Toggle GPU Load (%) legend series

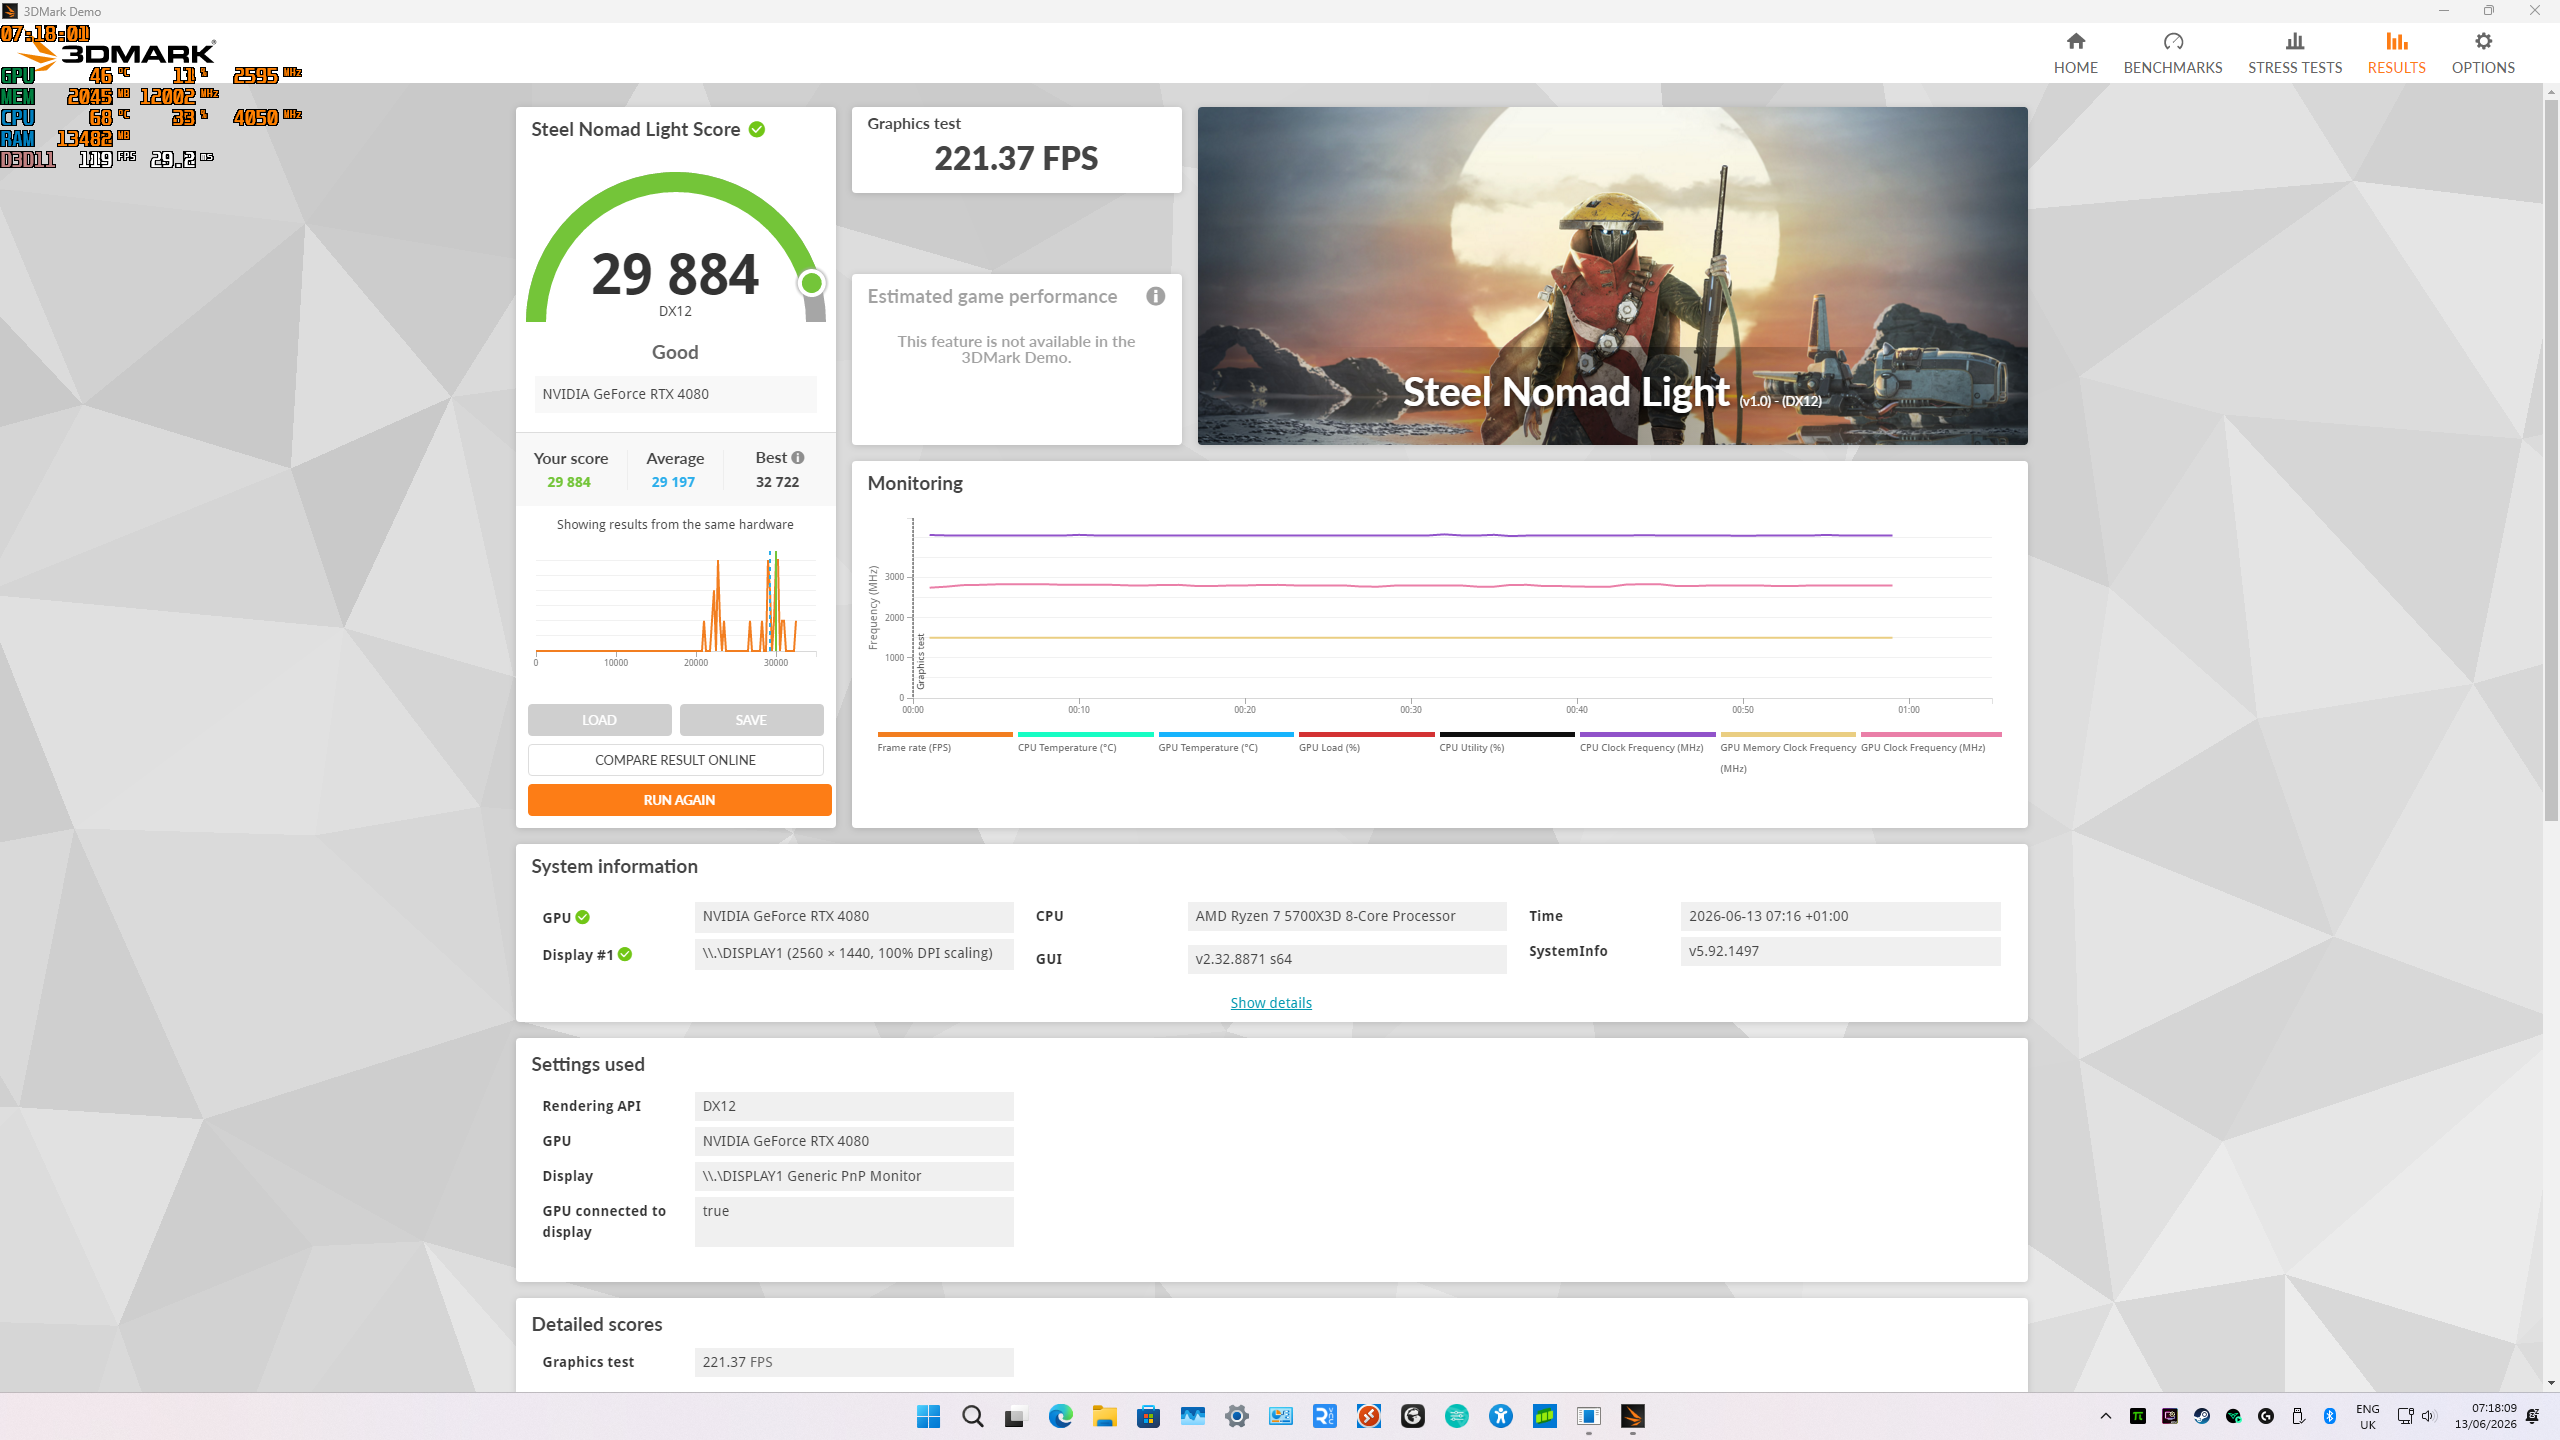pyautogui.click(x=1329, y=748)
